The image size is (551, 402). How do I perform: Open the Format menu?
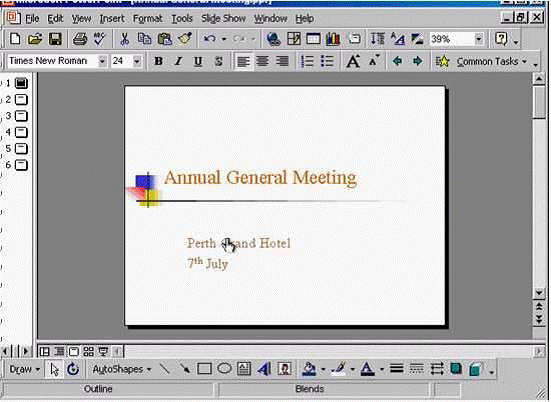[148, 18]
